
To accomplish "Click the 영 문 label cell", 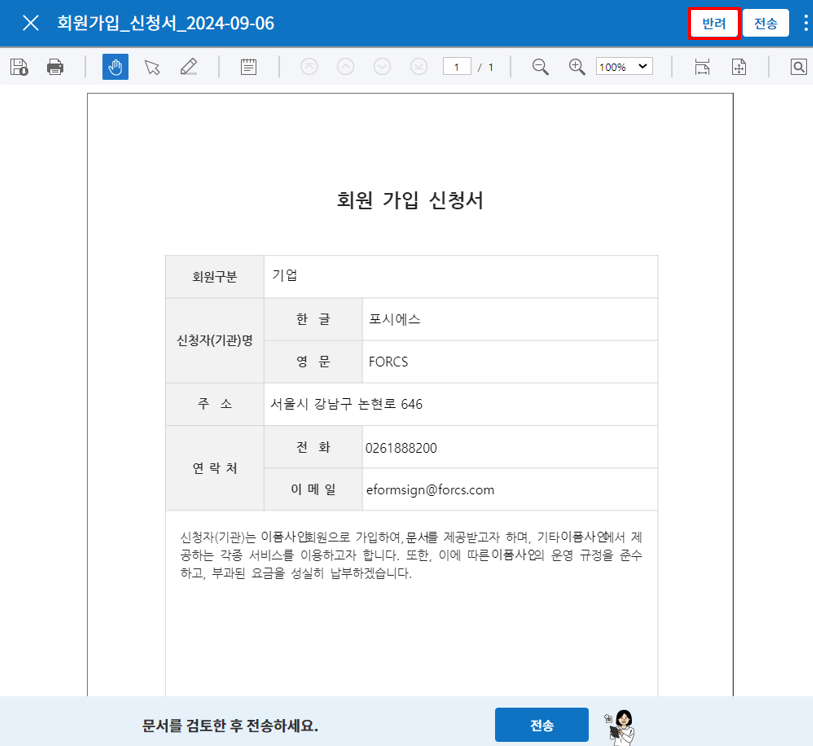I will point(313,362).
